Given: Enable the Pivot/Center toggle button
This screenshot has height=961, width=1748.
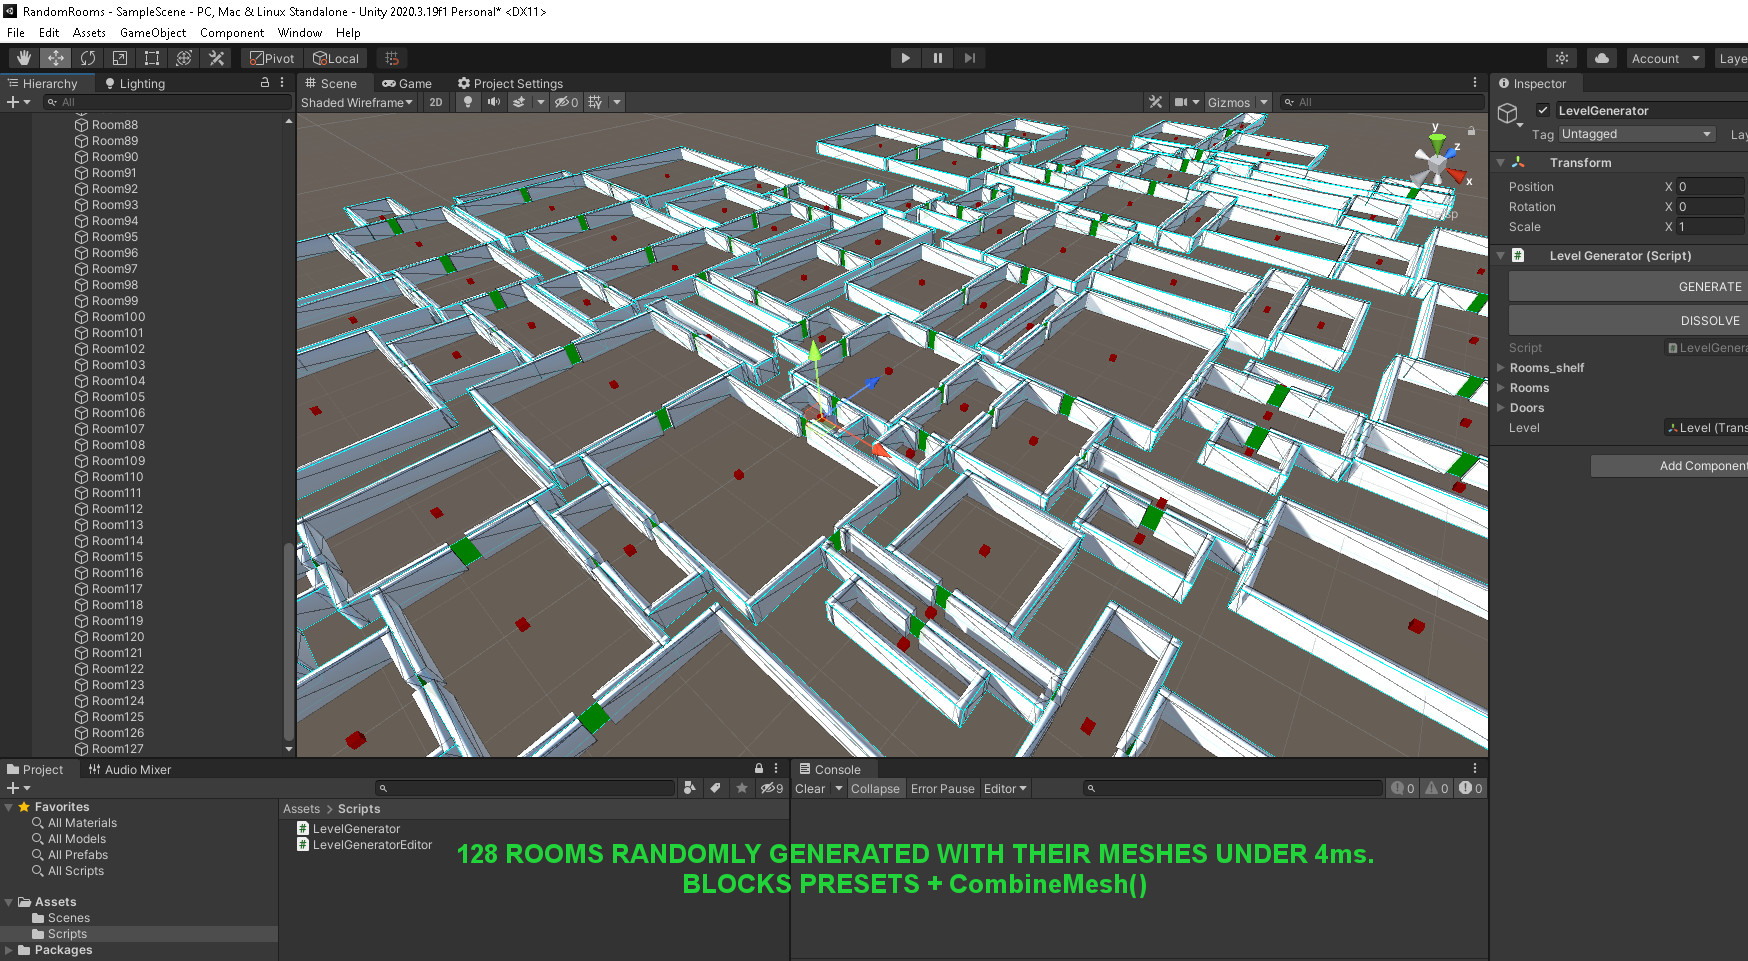Looking at the screenshot, I should point(270,57).
